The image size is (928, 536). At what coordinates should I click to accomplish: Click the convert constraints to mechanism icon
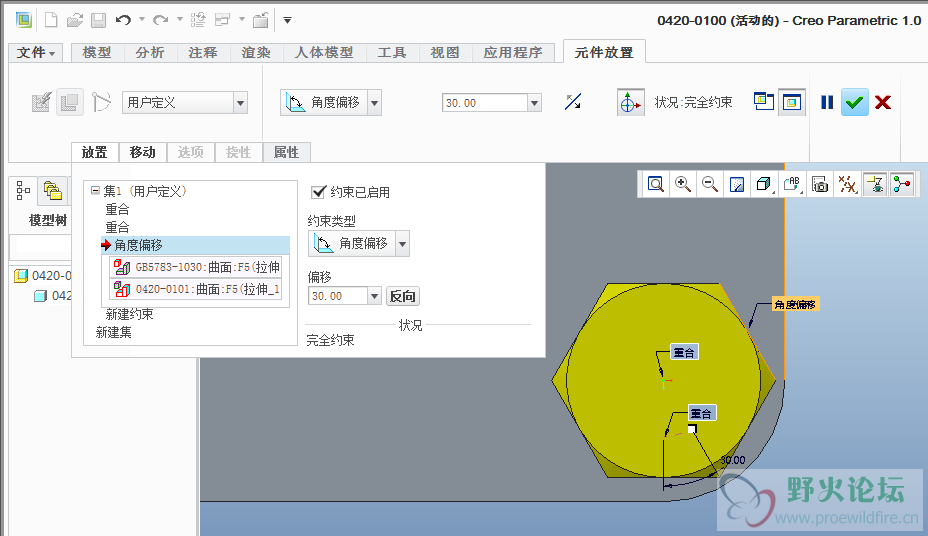[101, 103]
